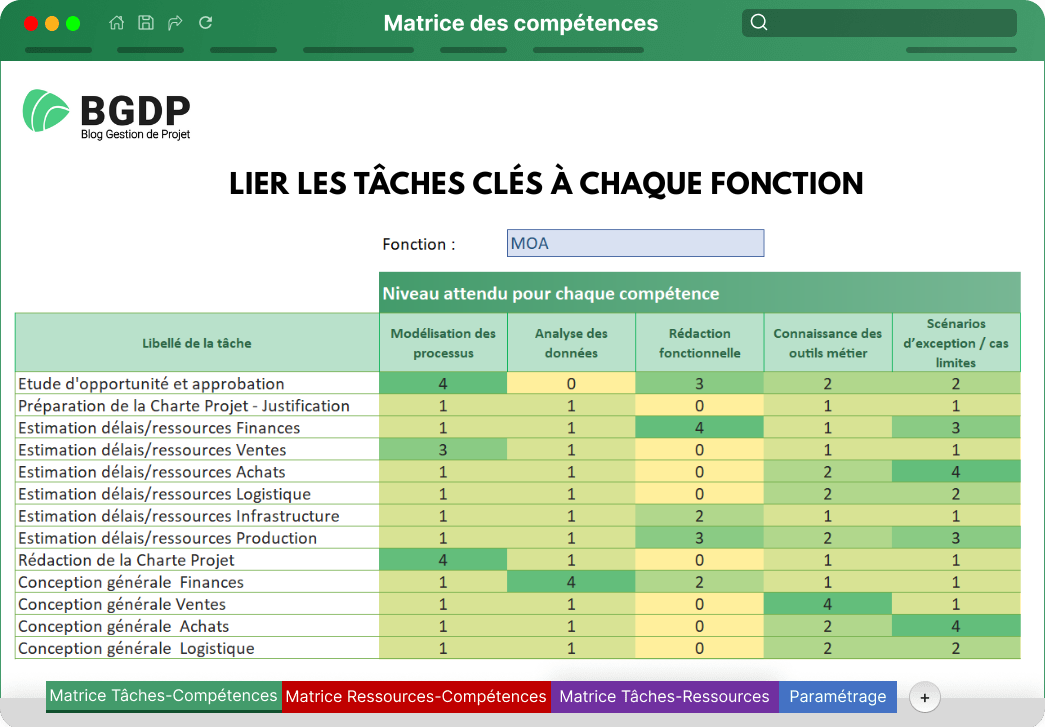This screenshot has width=1045, height=727.
Task: Click the Rédaction fonctionnelle column header
Action: point(699,343)
